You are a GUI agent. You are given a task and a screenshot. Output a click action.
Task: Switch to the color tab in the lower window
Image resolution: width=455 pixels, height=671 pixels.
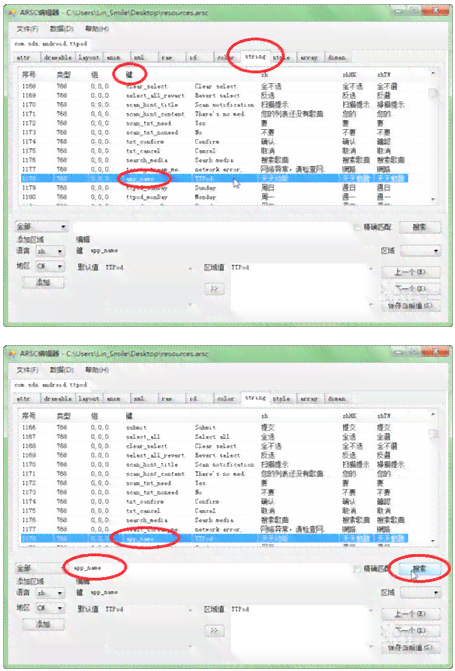coord(226,398)
